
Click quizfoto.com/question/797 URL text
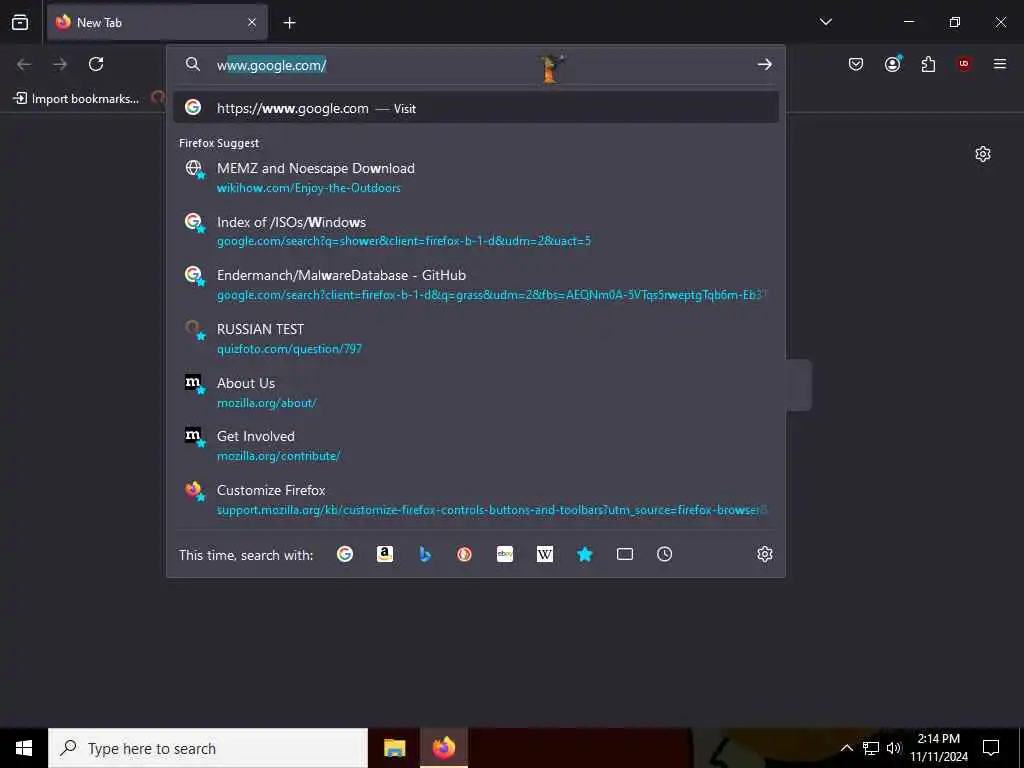tap(289, 349)
